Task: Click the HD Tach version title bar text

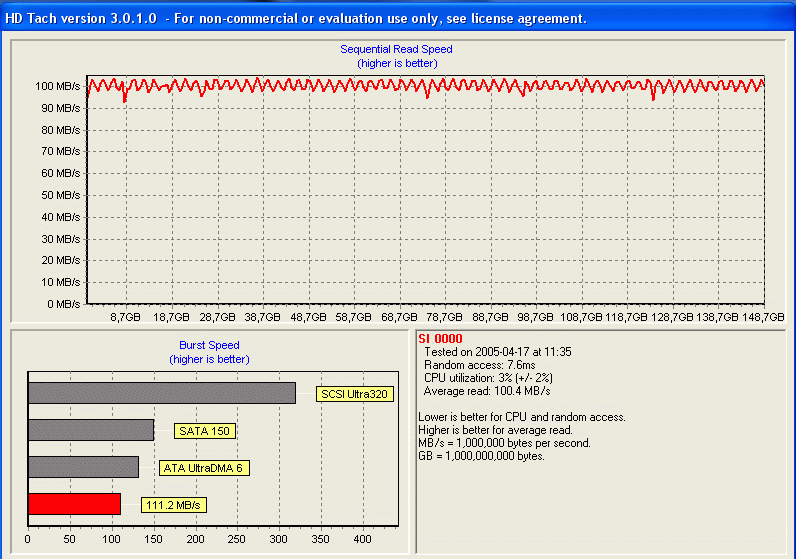Action: (295, 19)
